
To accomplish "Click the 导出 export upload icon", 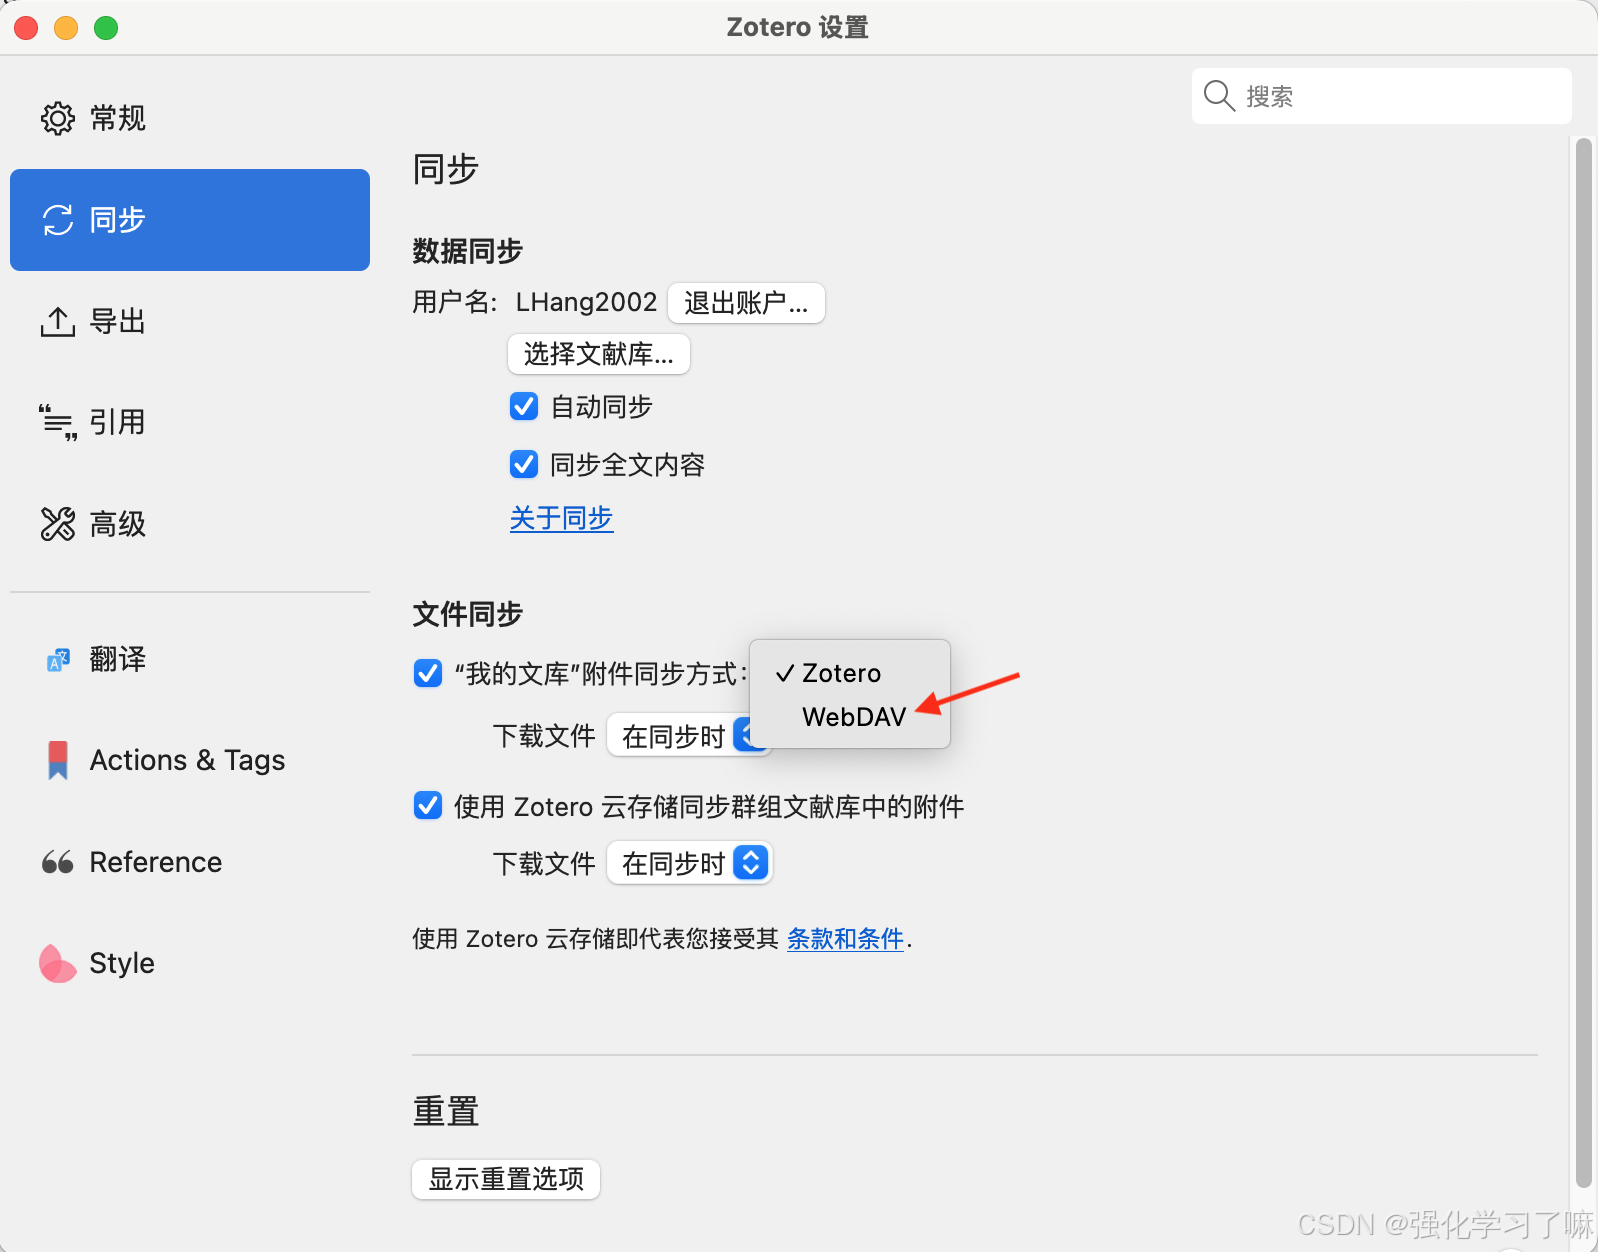I will (58, 322).
